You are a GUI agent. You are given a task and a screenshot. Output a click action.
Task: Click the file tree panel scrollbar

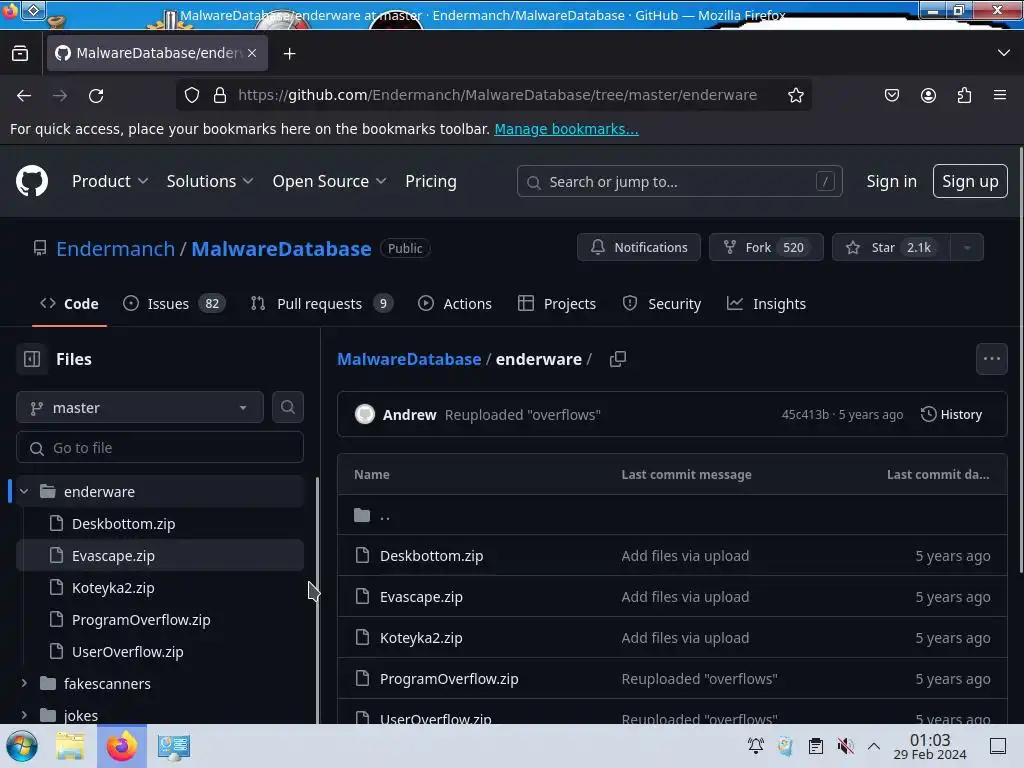pyautogui.click(x=317, y=601)
